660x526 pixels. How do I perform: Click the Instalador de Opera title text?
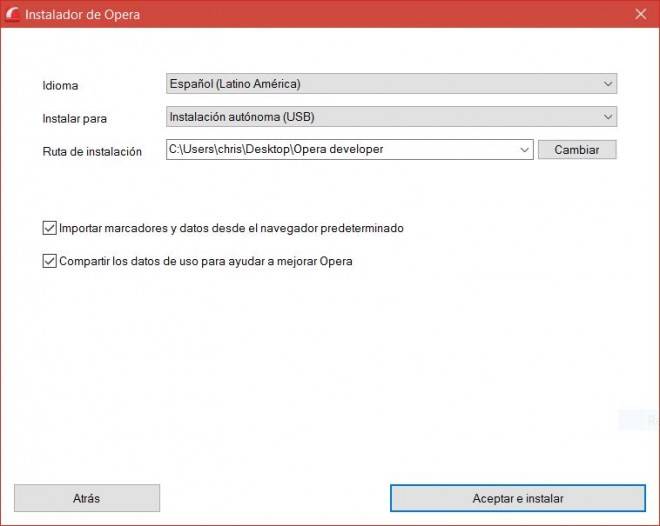pos(82,15)
